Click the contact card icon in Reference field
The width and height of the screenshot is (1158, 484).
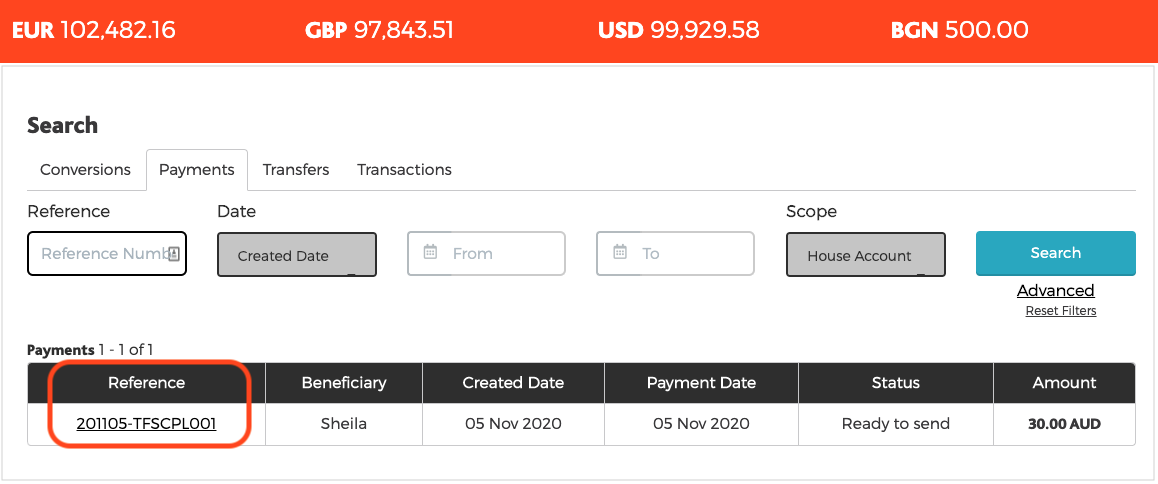pos(174,253)
